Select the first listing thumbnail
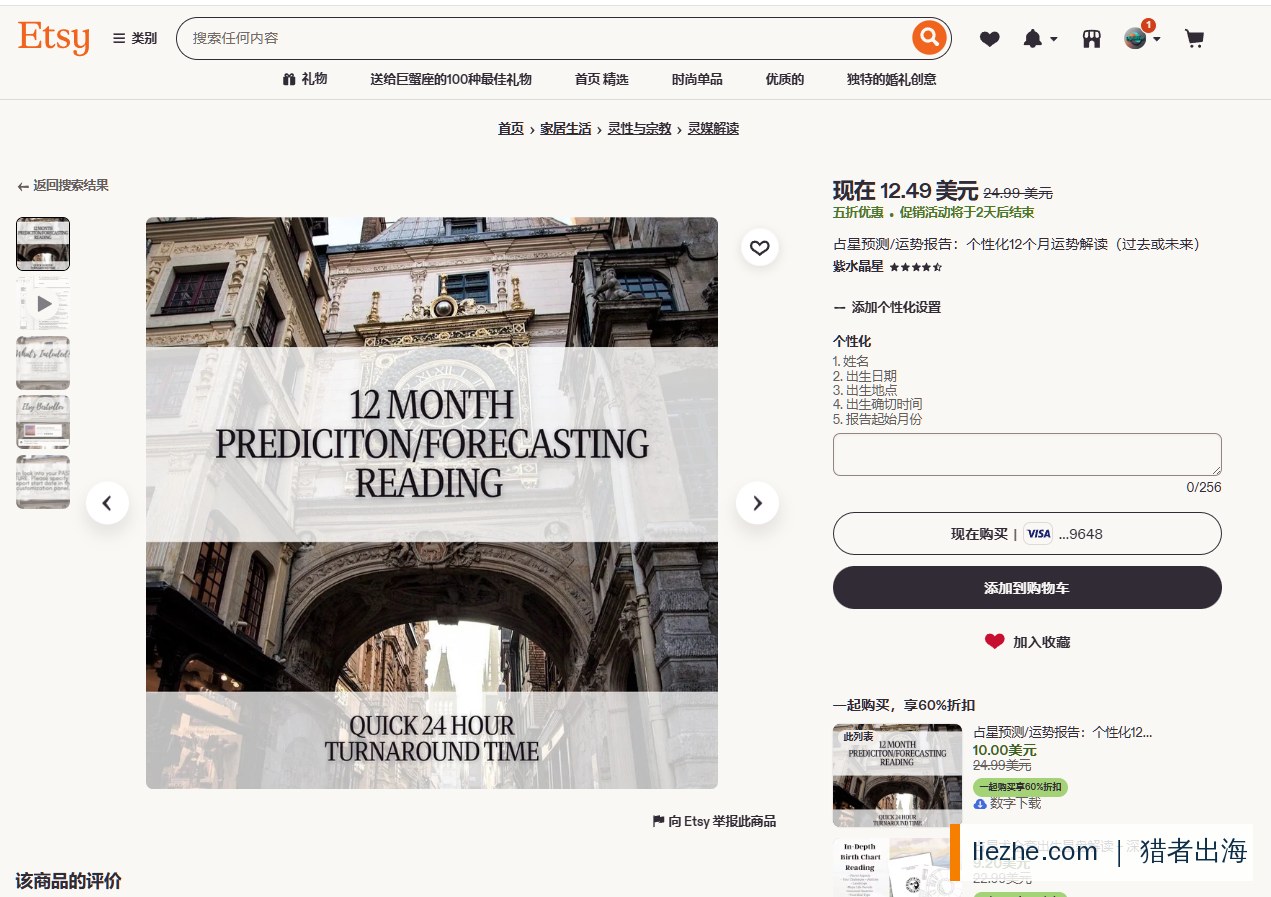Viewport: 1271px width, 897px height. point(43,244)
